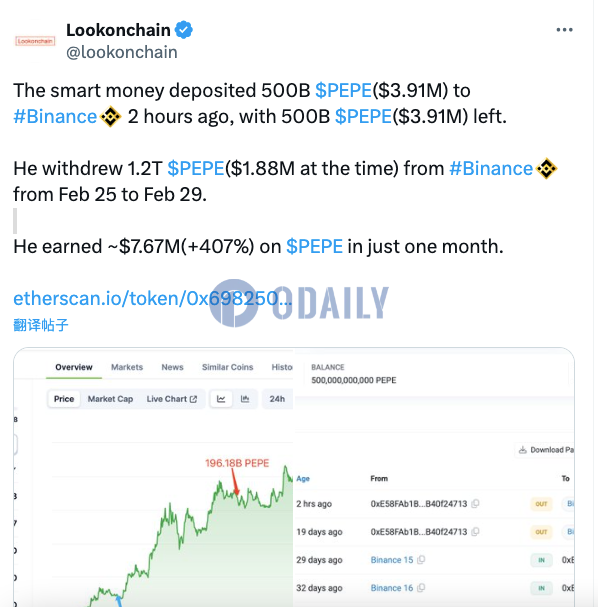598x607 pixels.
Task: Open Lookonchain profile avatar
Action: coord(35,41)
